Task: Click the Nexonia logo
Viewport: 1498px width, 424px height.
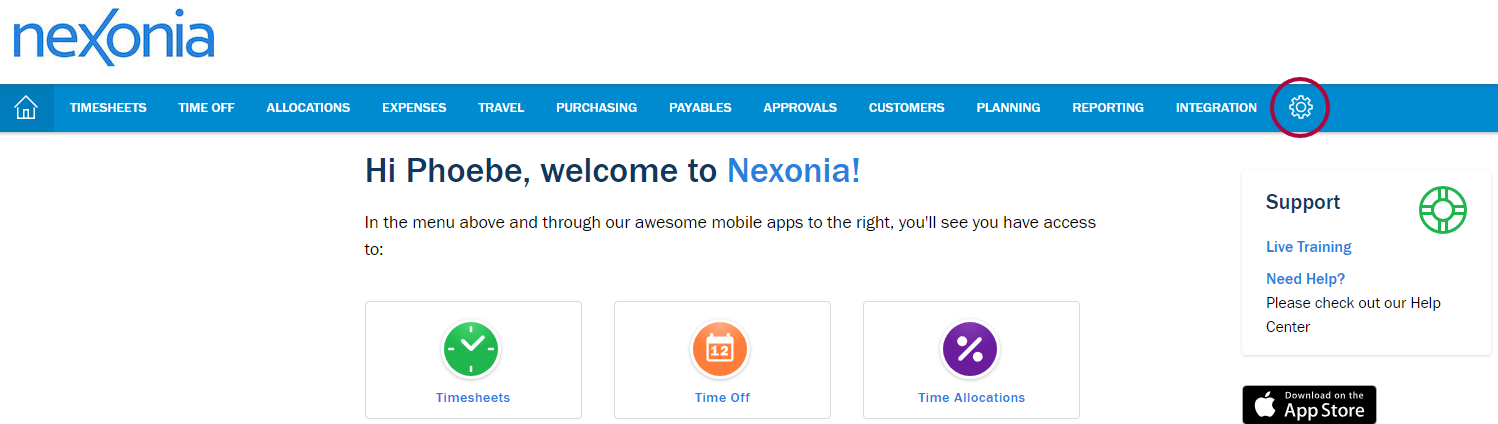Action: pyautogui.click(x=113, y=40)
